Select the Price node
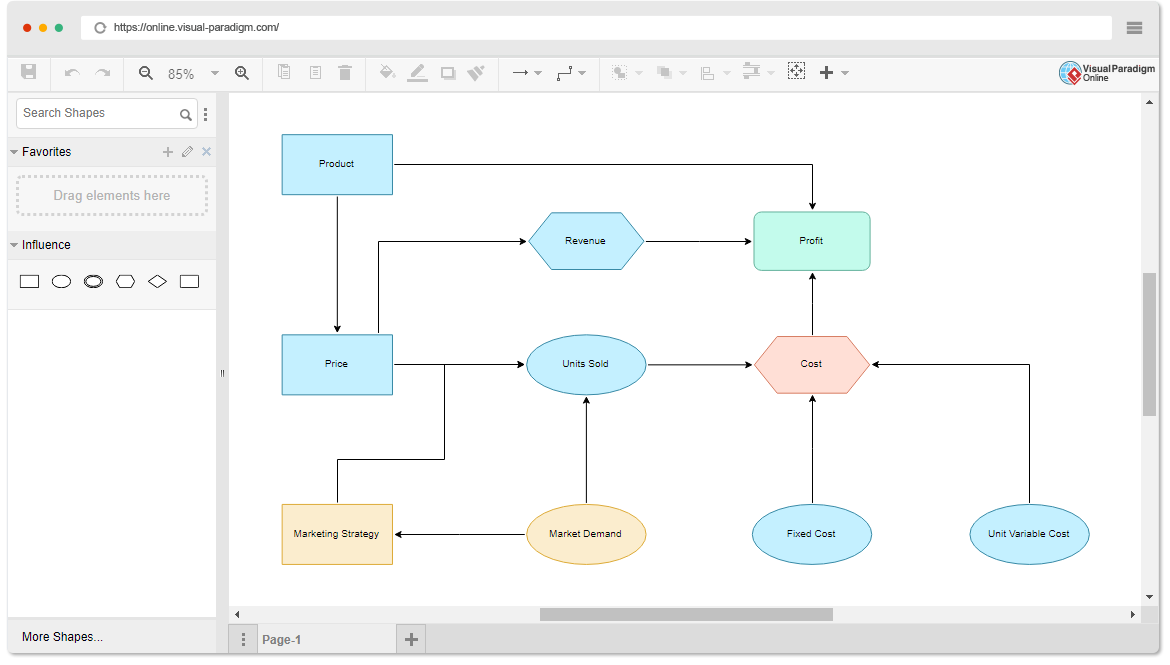Image resolution: width=1170 pixels, height=665 pixels. (x=337, y=364)
